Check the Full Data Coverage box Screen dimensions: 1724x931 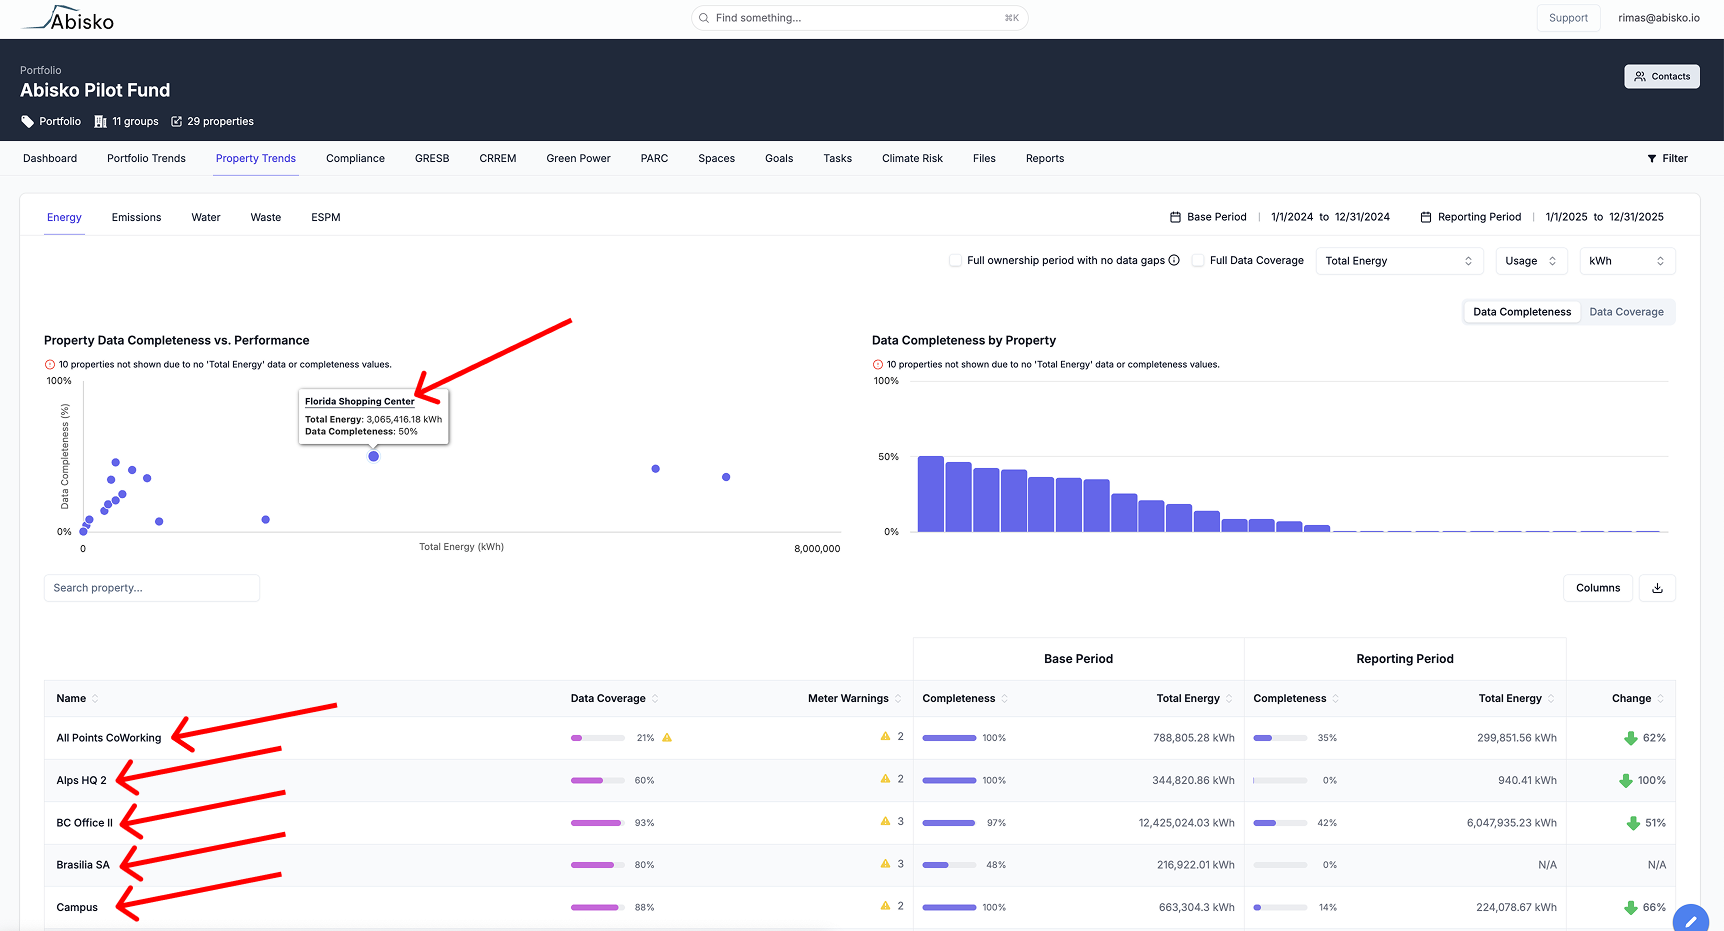1198,260
